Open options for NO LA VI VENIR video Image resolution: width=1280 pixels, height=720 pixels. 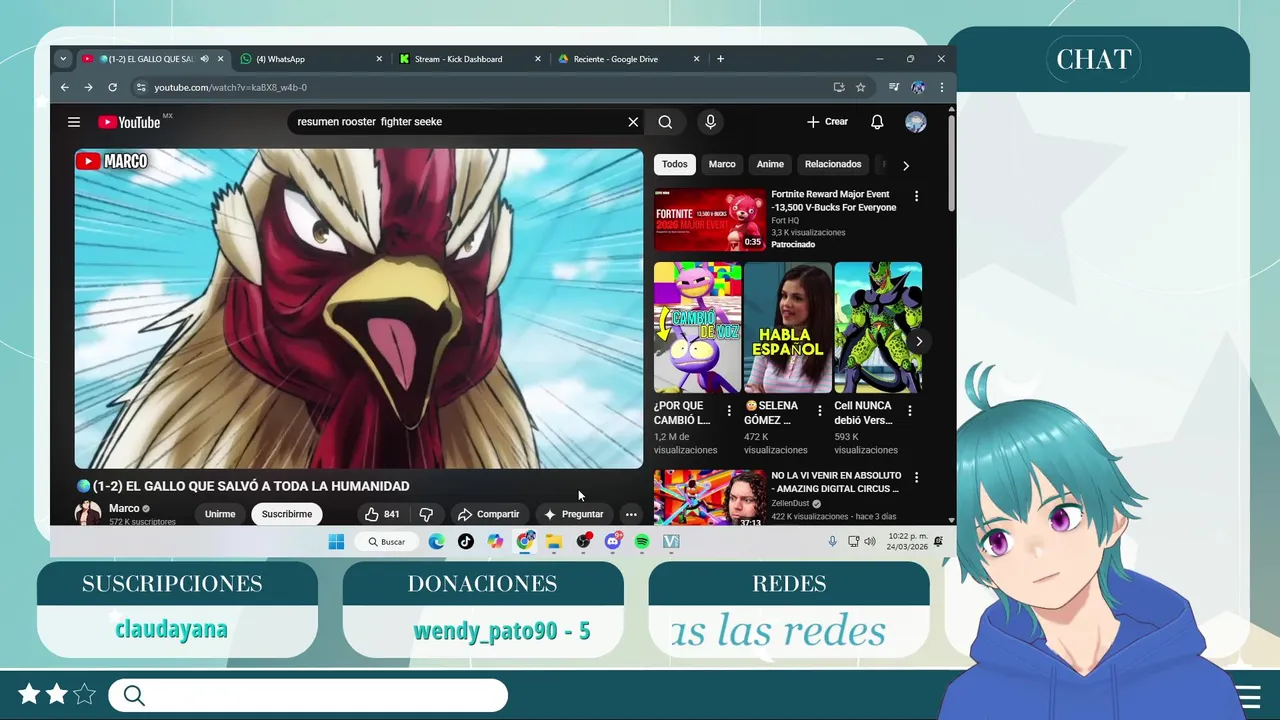pyautogui.click(x=916, y=478)
